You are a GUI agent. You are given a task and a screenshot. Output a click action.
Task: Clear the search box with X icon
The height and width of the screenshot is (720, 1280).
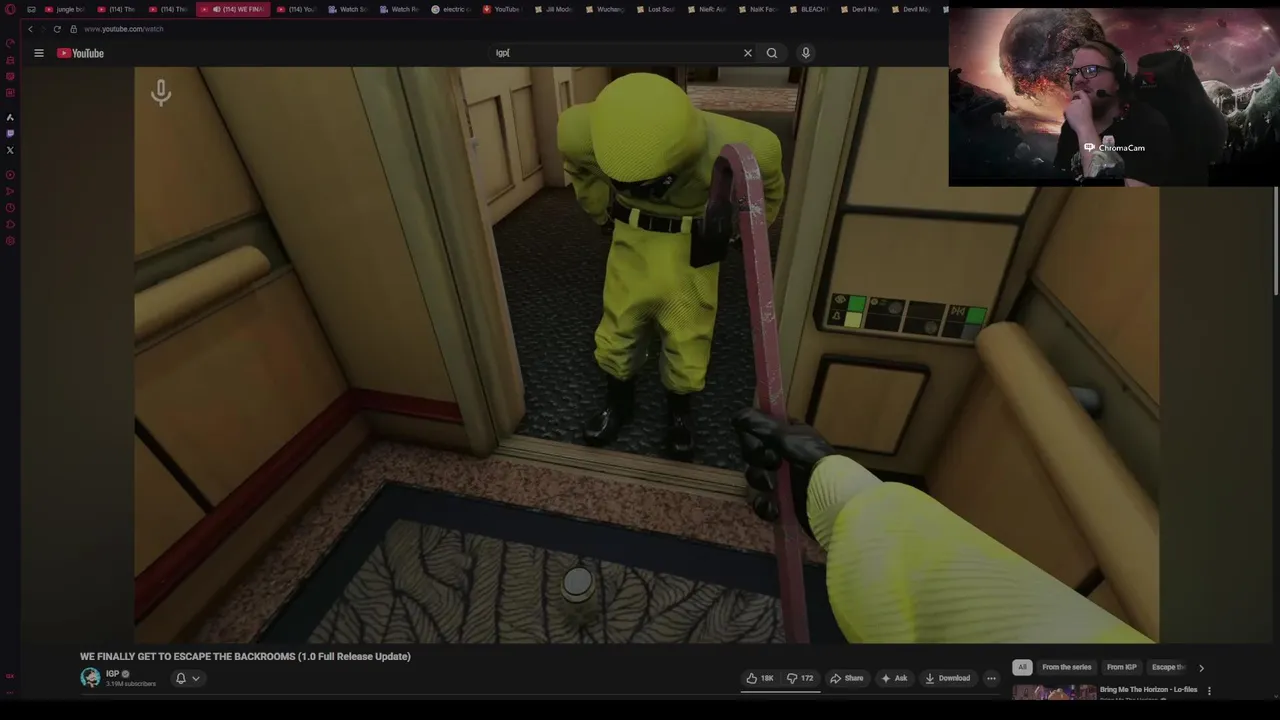(747, 53)
